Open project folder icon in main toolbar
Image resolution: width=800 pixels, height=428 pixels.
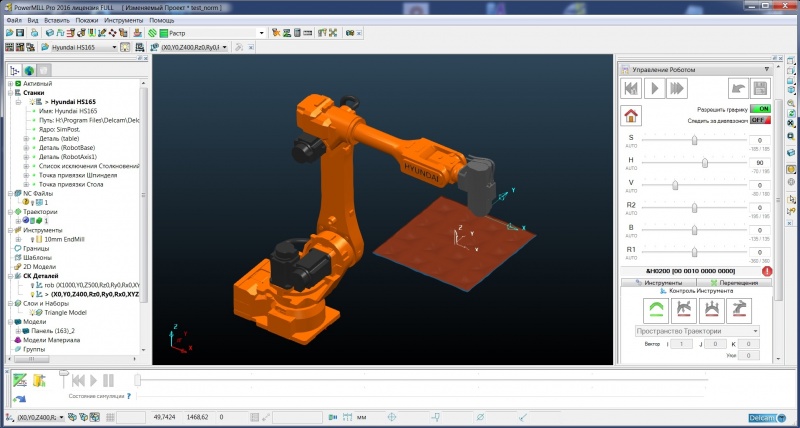(x=9, y=33)
